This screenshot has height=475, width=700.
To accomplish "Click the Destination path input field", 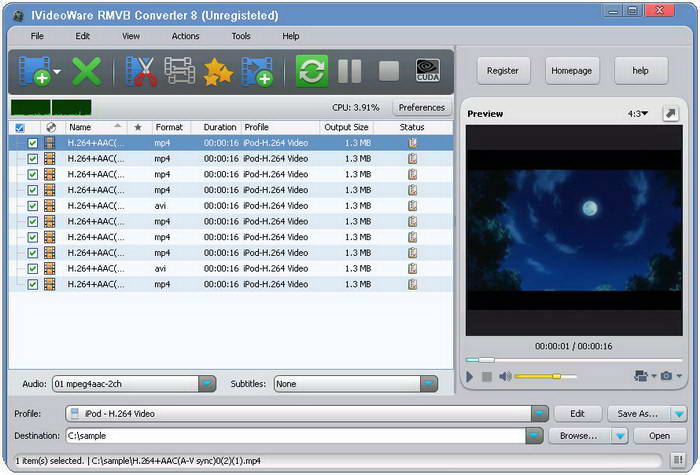I will pos(296,436).
